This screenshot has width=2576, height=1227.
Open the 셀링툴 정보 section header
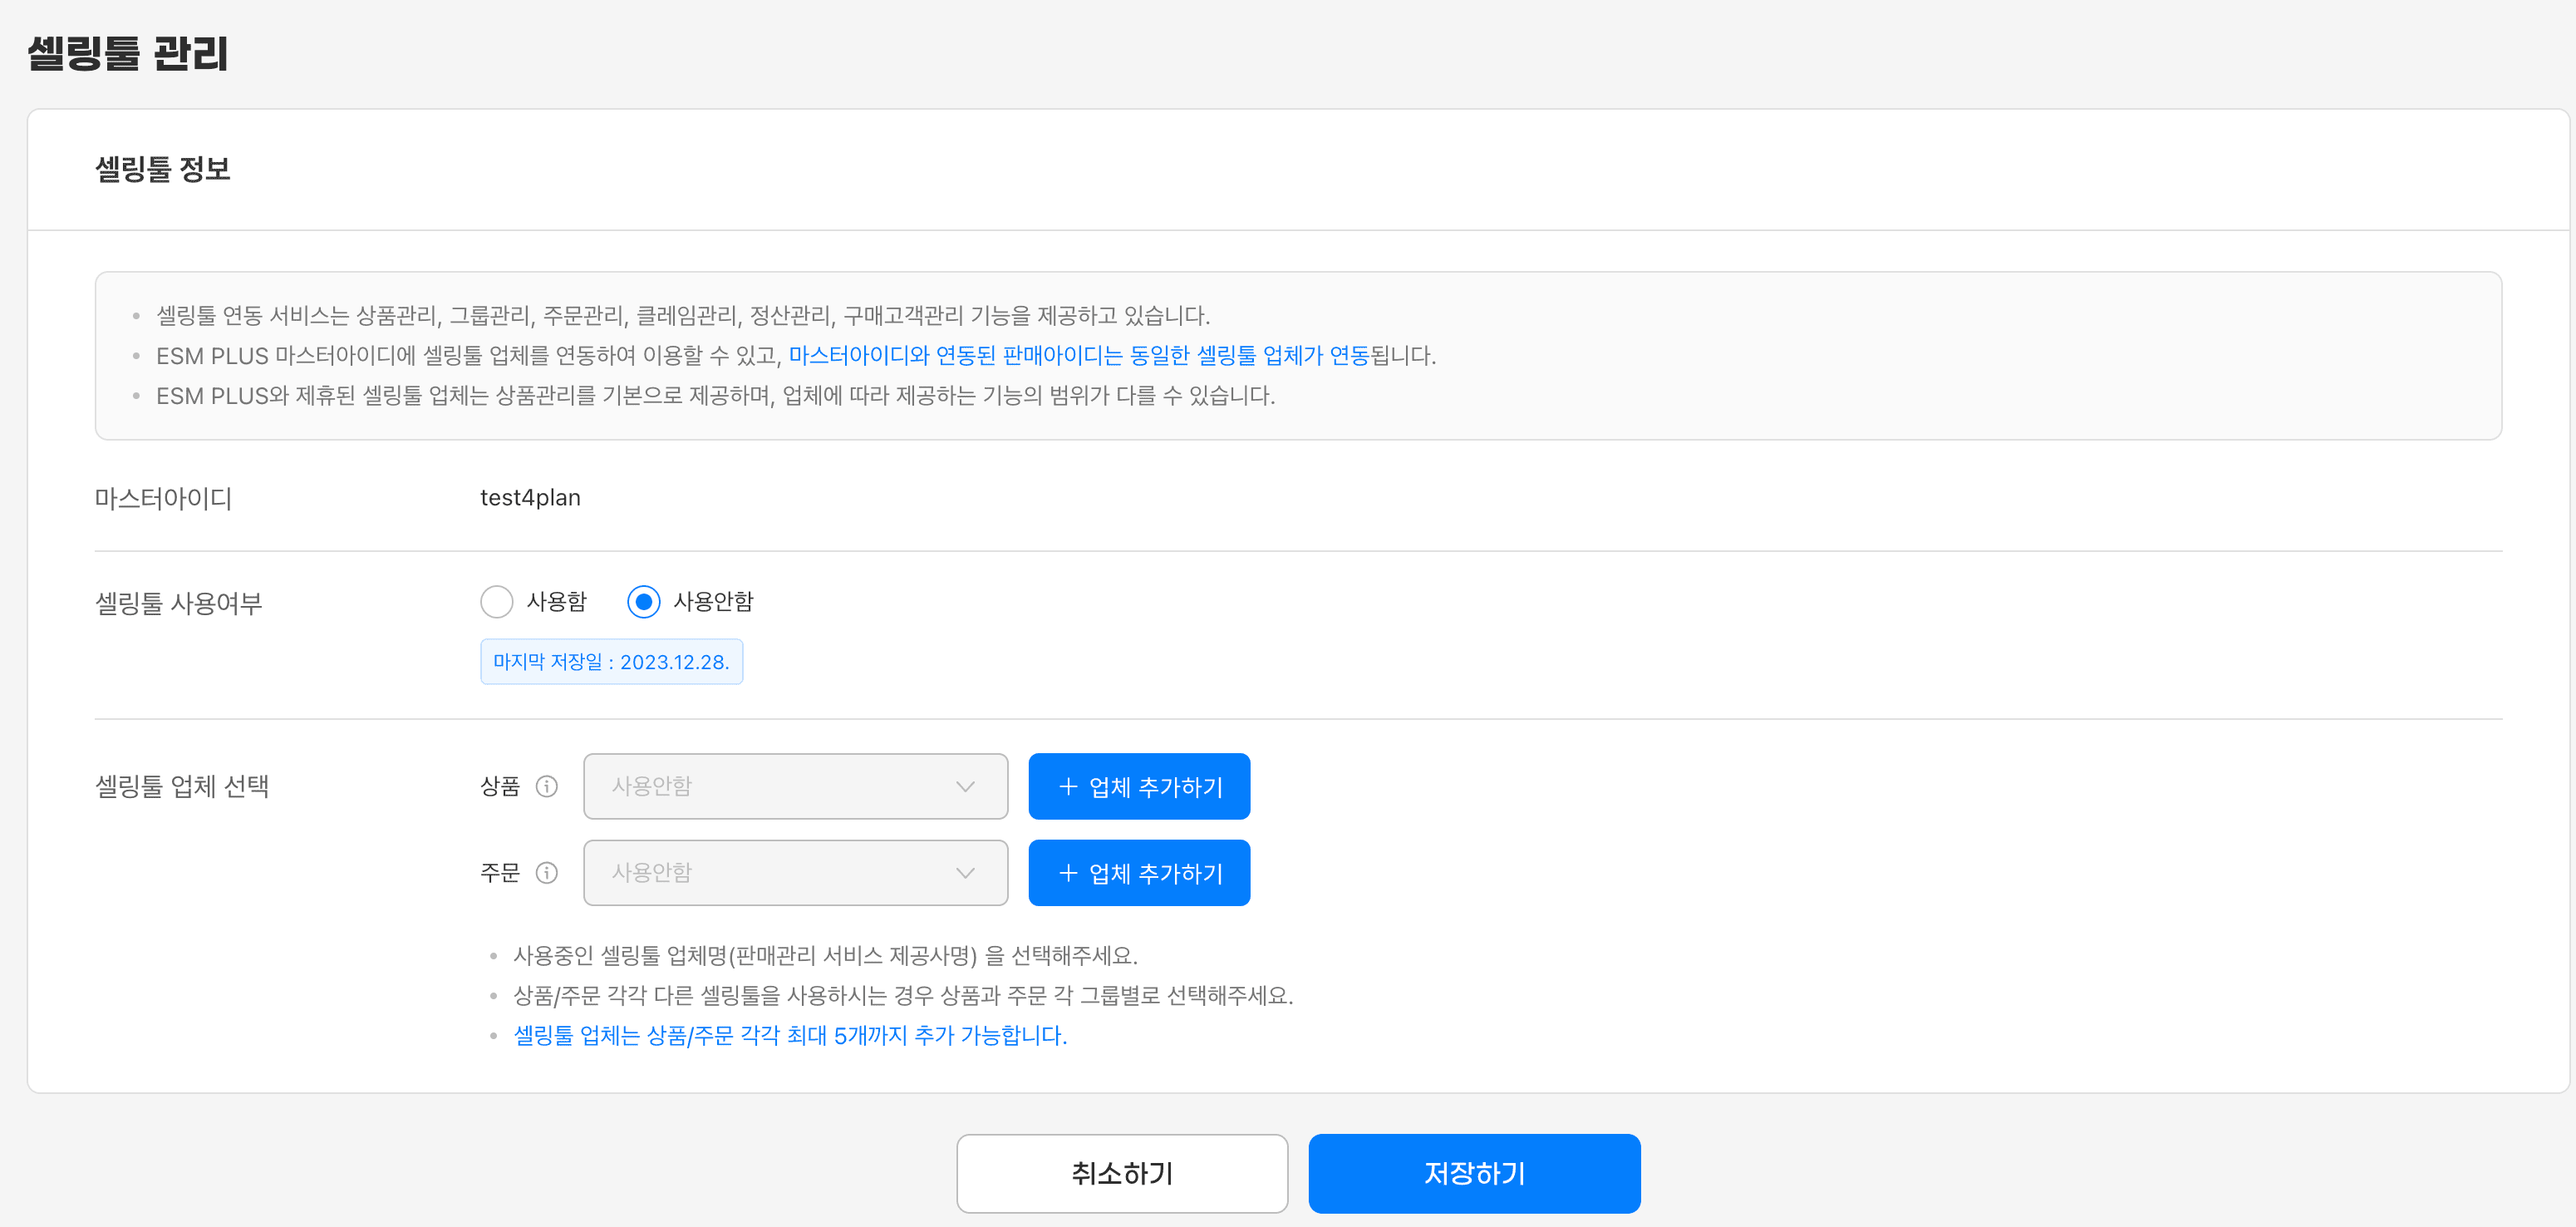163,168
